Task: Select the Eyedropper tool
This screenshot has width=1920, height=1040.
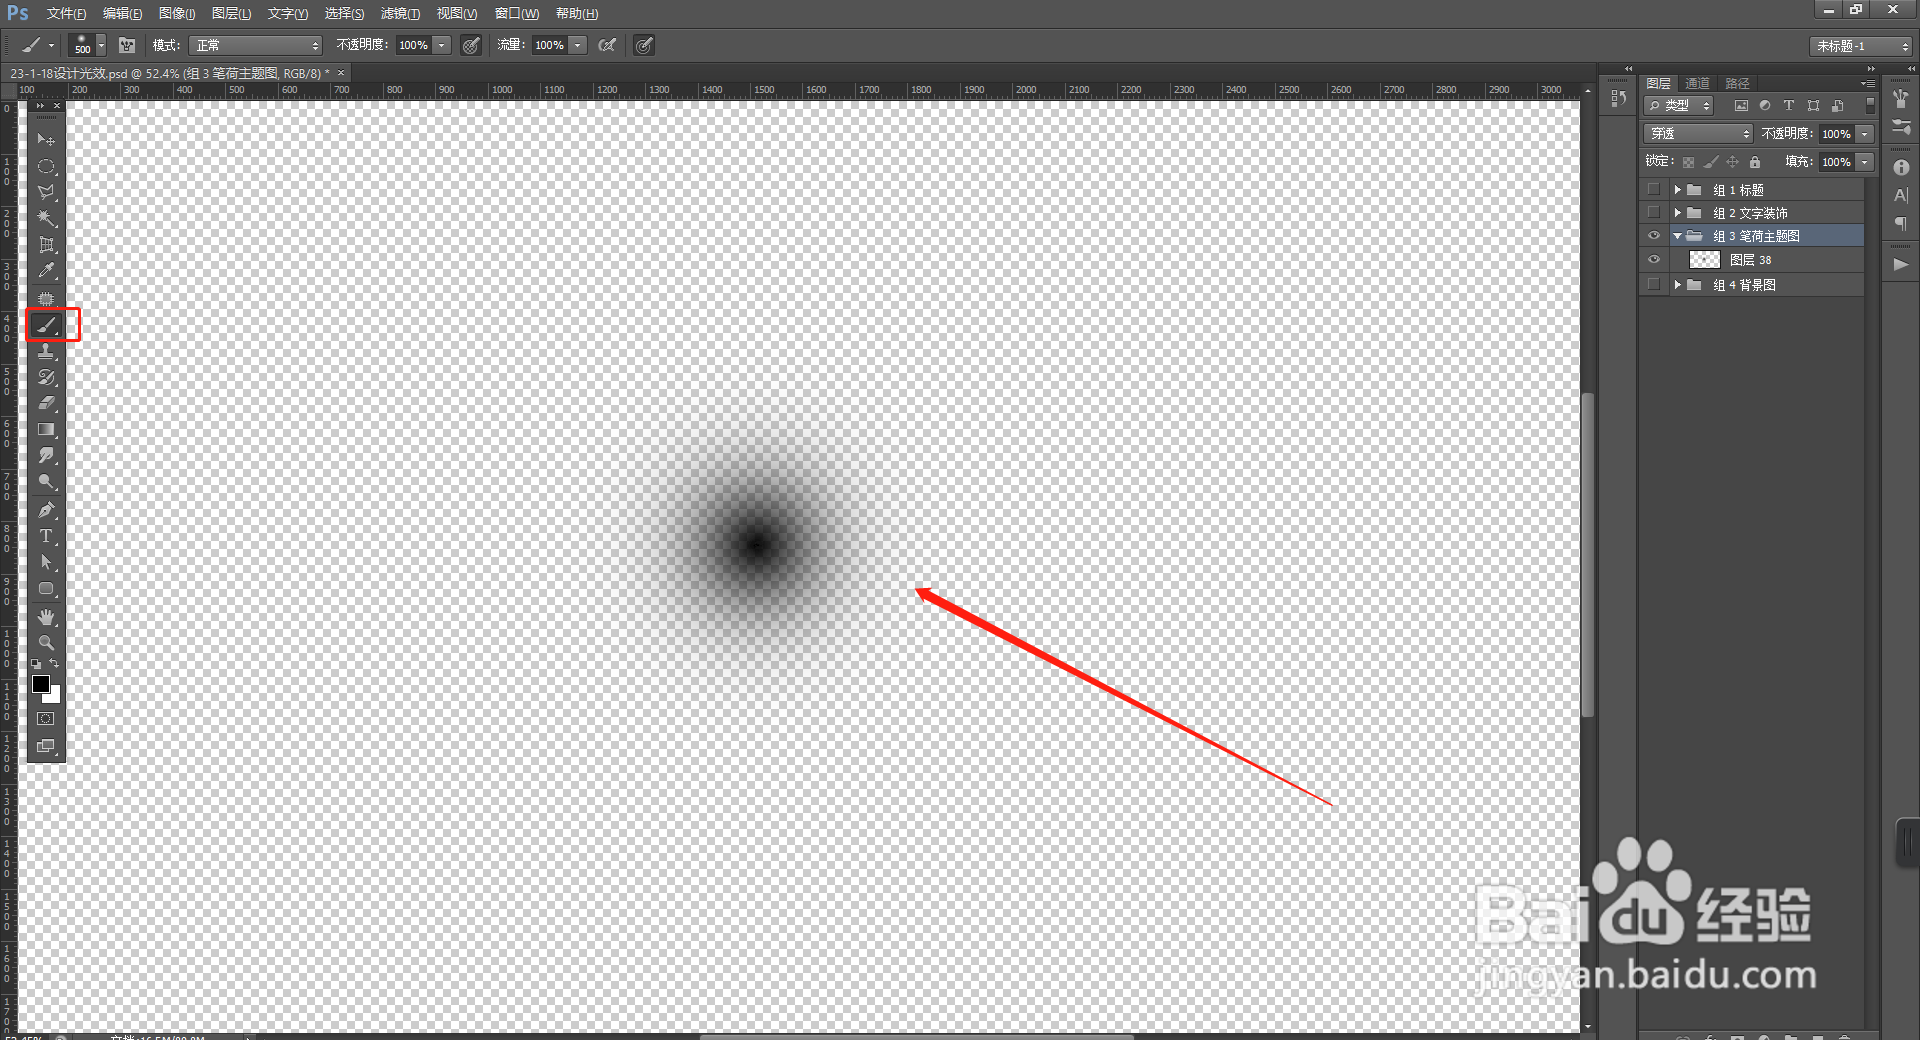Action: pyautogui.click(x=46, y=270)
